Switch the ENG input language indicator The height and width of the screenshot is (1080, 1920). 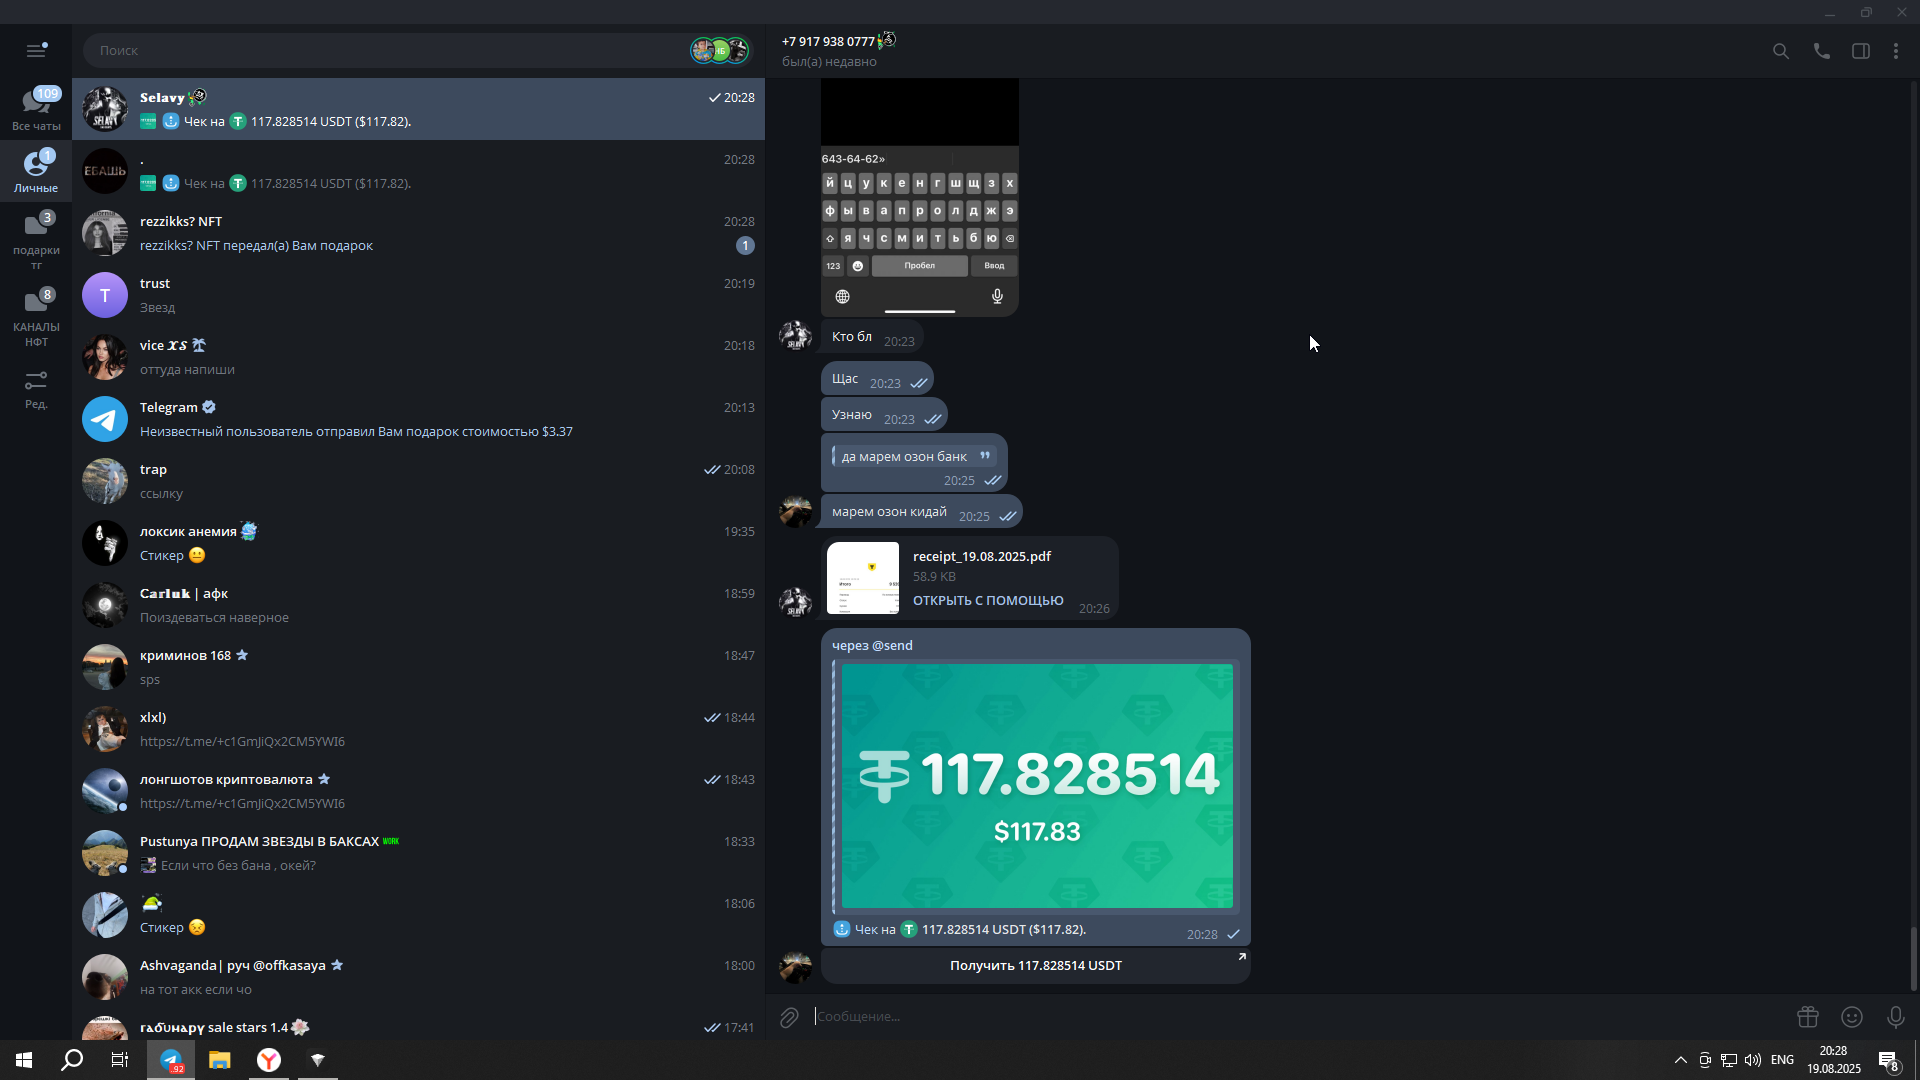point(1782,1060)
